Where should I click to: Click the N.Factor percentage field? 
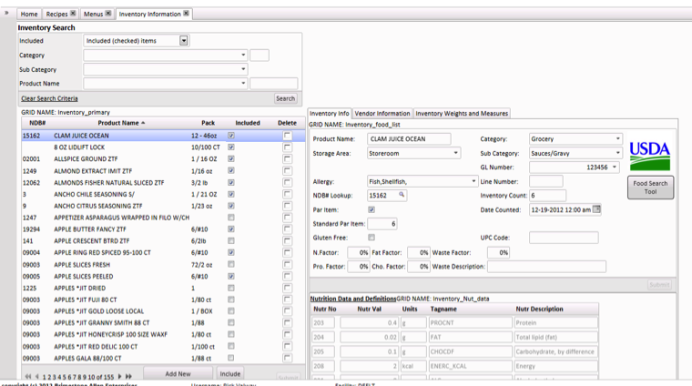point(358,253)
